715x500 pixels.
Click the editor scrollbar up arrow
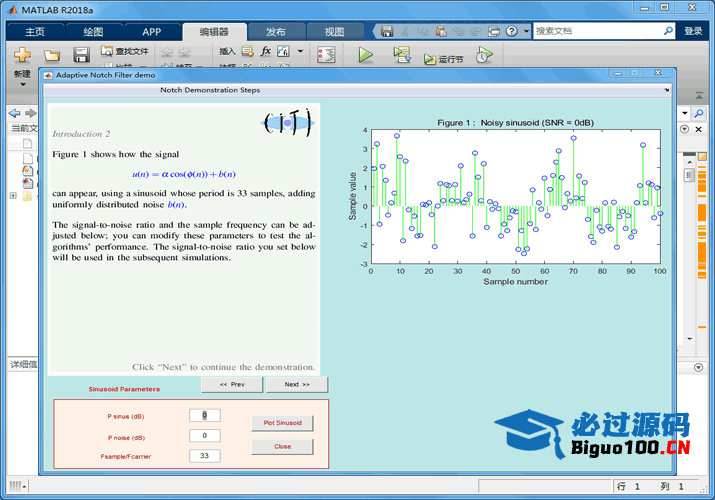(689, 163)
